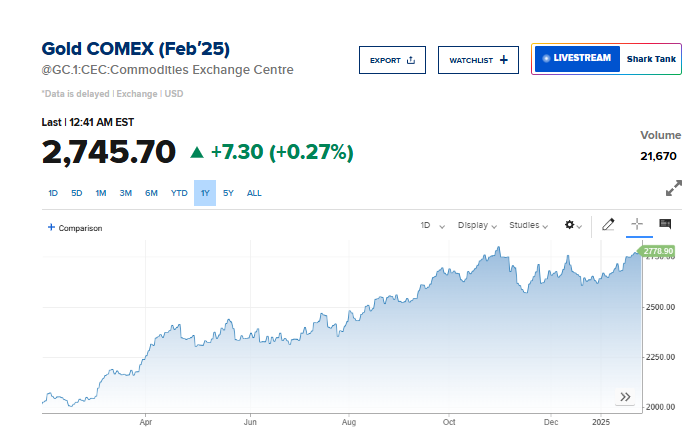Click the Export share icon
The image size is (698, 445).
click(411, 60)
